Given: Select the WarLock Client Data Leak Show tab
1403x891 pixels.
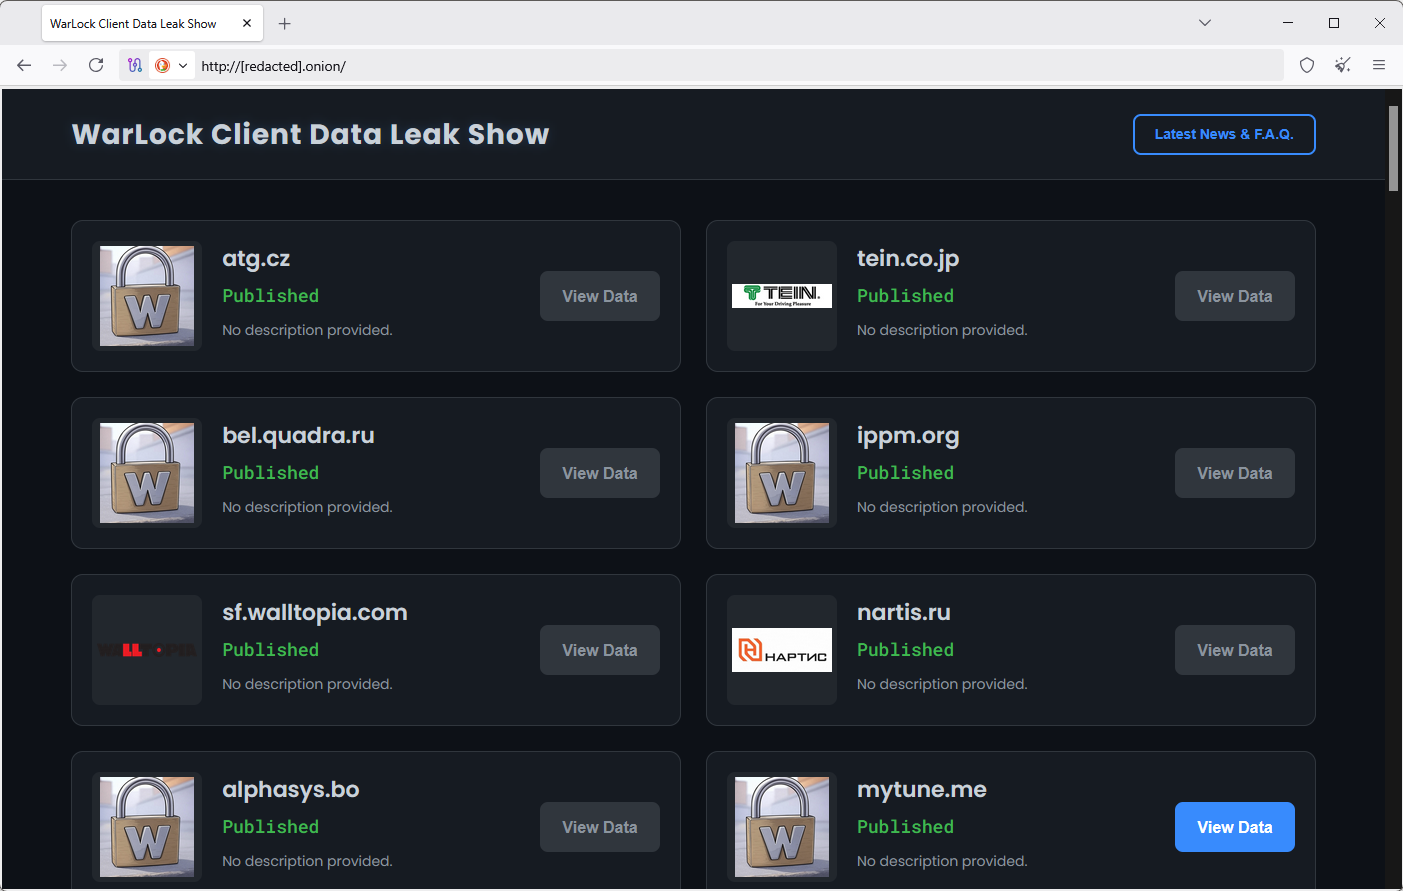Looking at the screenshot, I should [135, 23].
